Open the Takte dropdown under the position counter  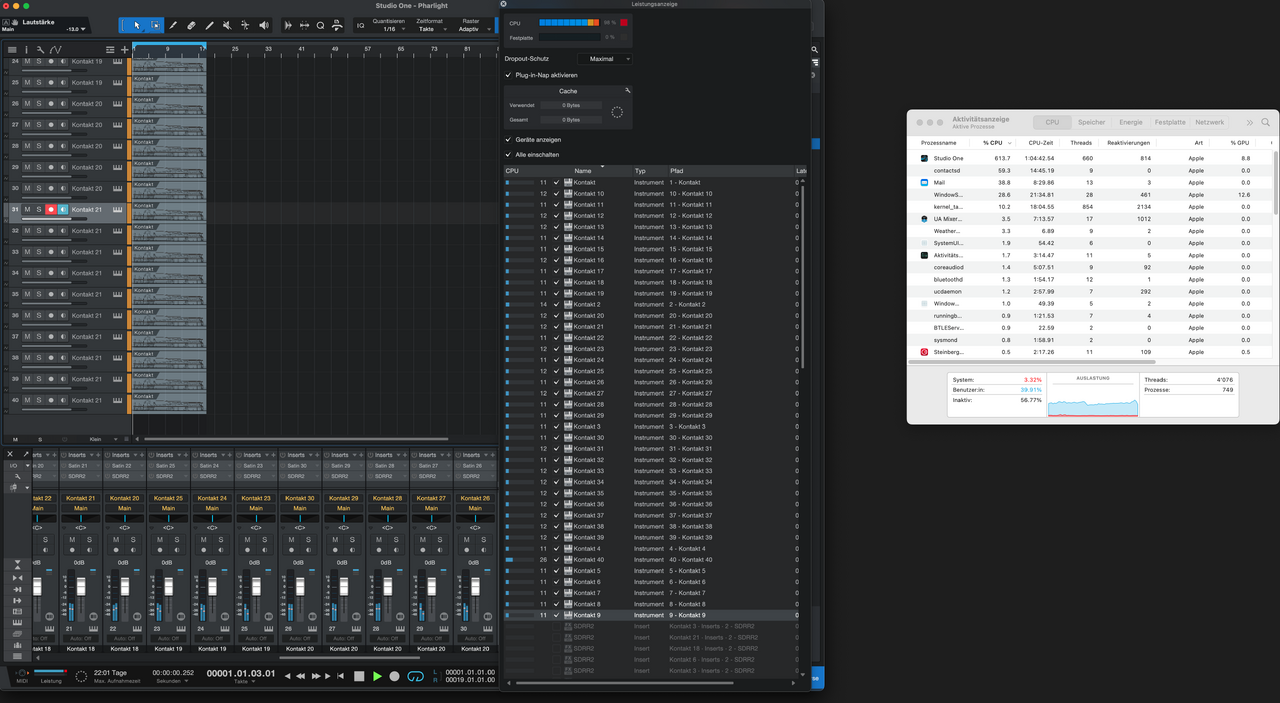tap(243, 681)
